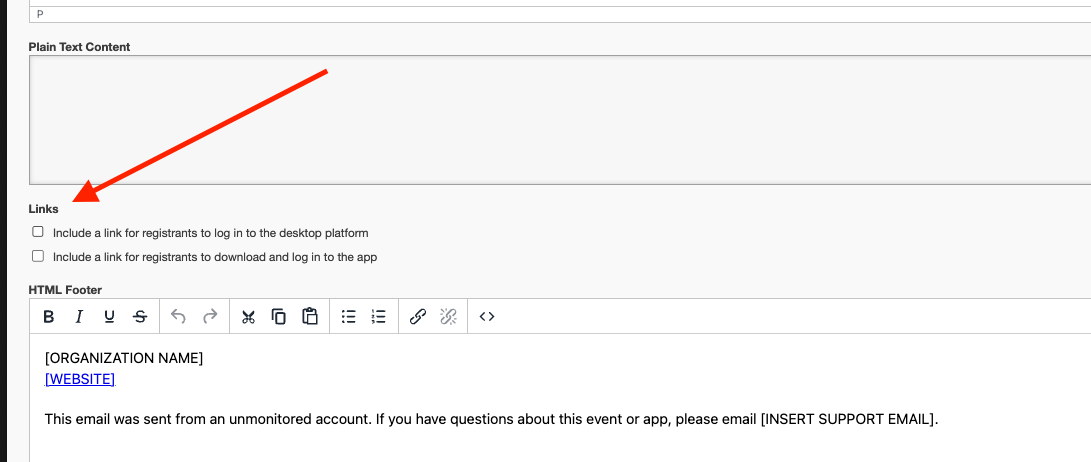Click into the Plain Text Content box

[558, 120]
